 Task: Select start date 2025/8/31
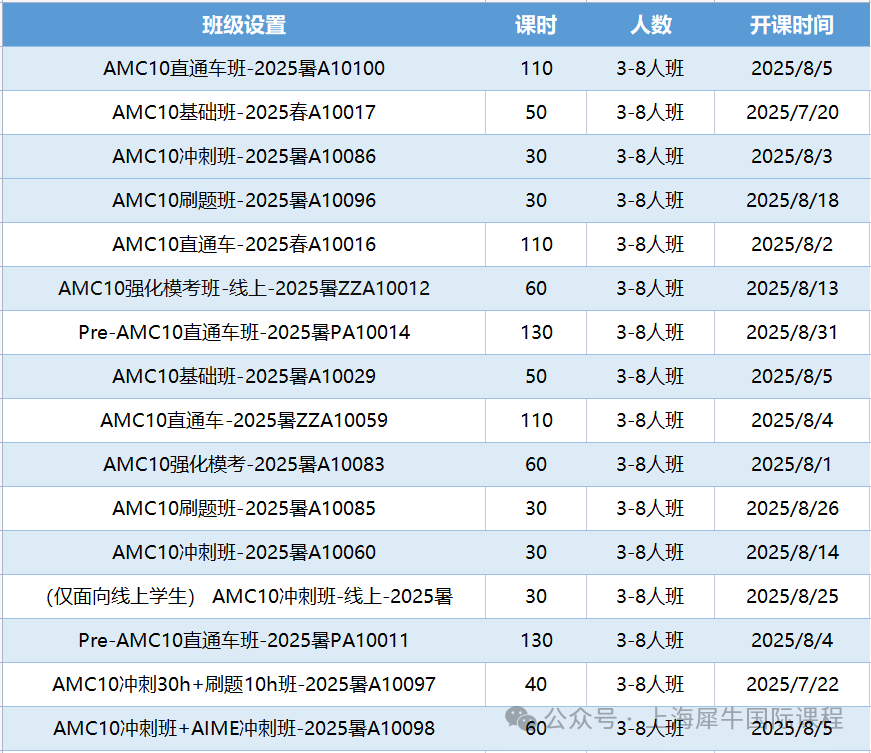[792, 332]
